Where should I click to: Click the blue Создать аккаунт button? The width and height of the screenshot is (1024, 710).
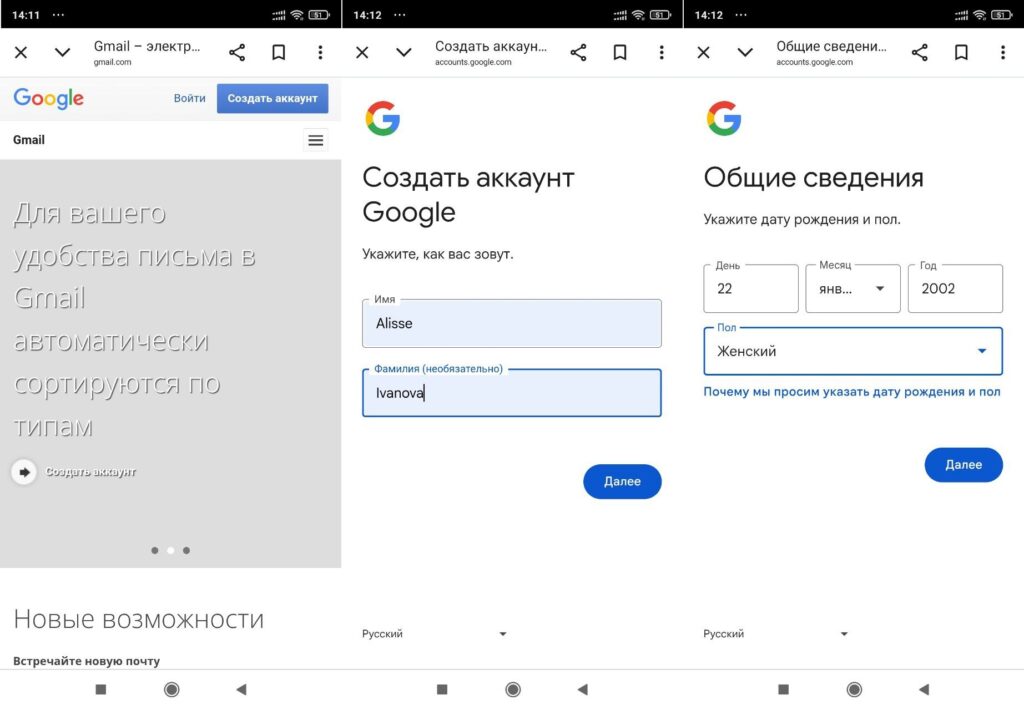pos(272,98)
